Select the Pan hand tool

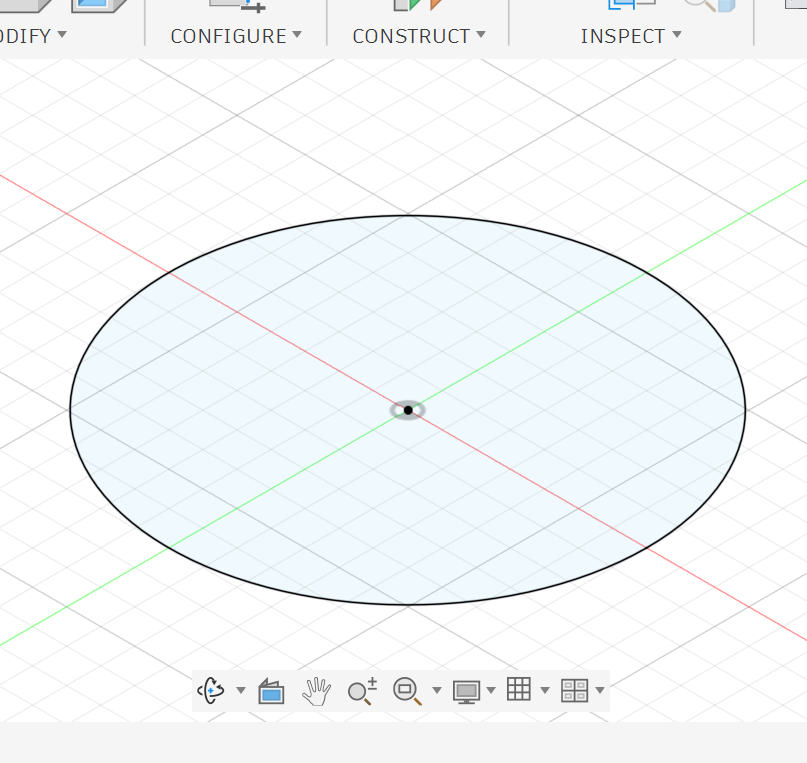click(x=316, y=691)
